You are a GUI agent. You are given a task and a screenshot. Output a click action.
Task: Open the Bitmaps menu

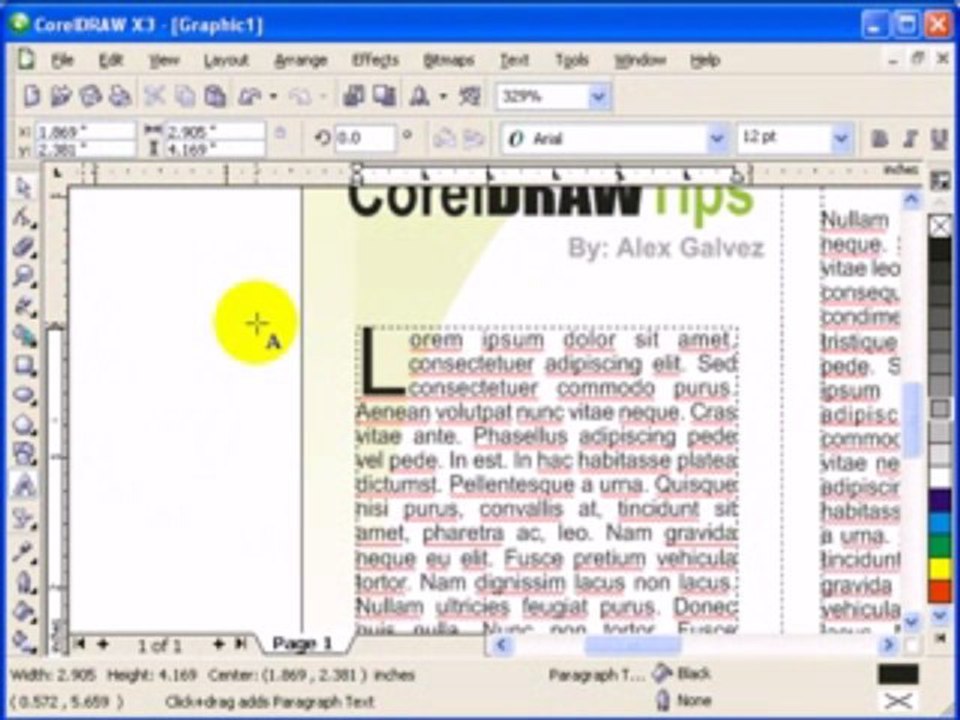pyautogui.click(x=449, y=60)
